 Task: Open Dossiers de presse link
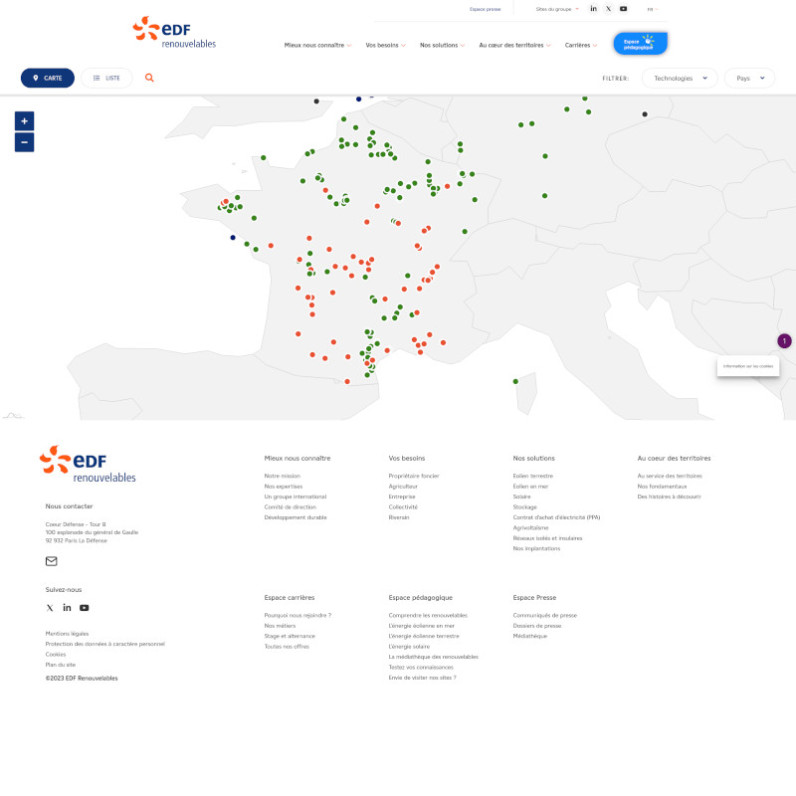[x=537, y=626]
